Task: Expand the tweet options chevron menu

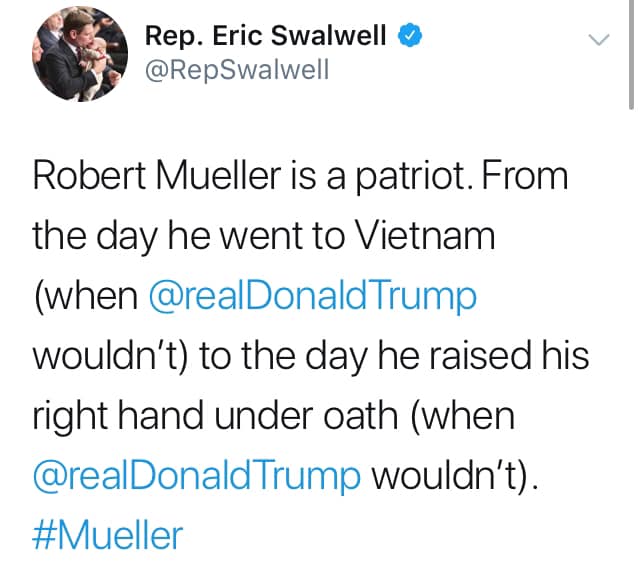Action: tap(599, 39)
